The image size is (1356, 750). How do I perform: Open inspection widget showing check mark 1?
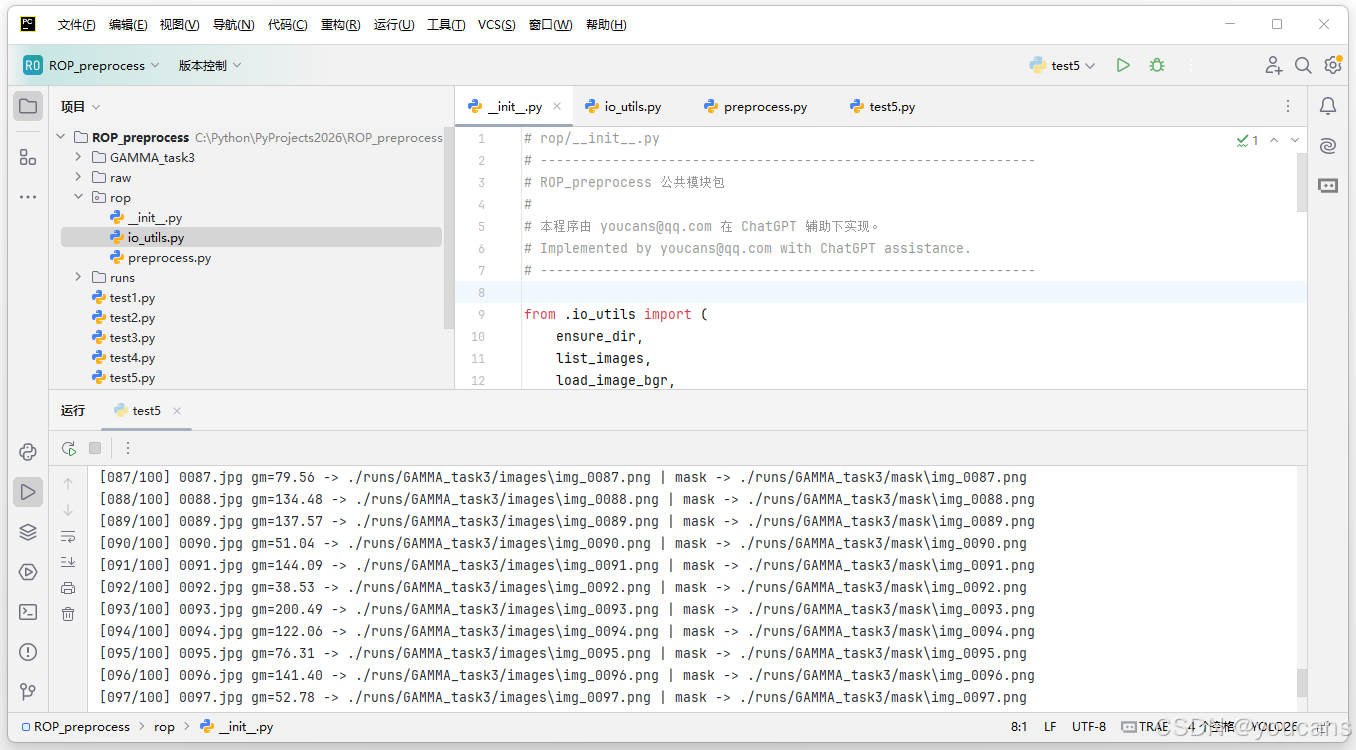(1247, 140)
